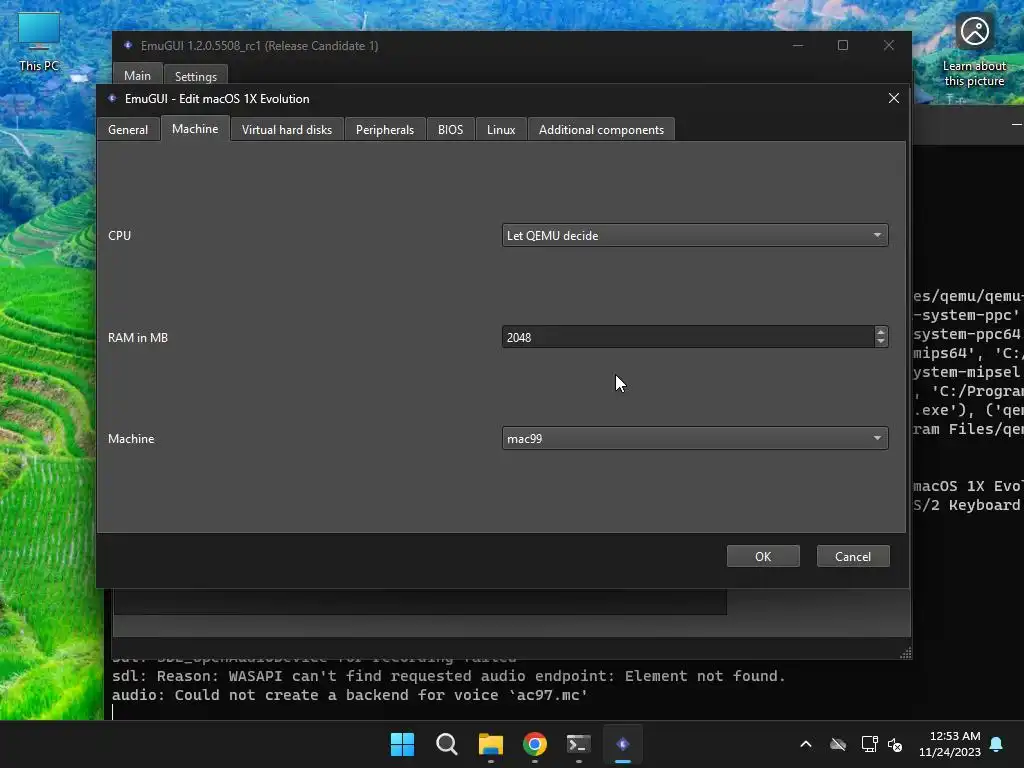Click the resize grip of EmuGUI window

[905, 653]
